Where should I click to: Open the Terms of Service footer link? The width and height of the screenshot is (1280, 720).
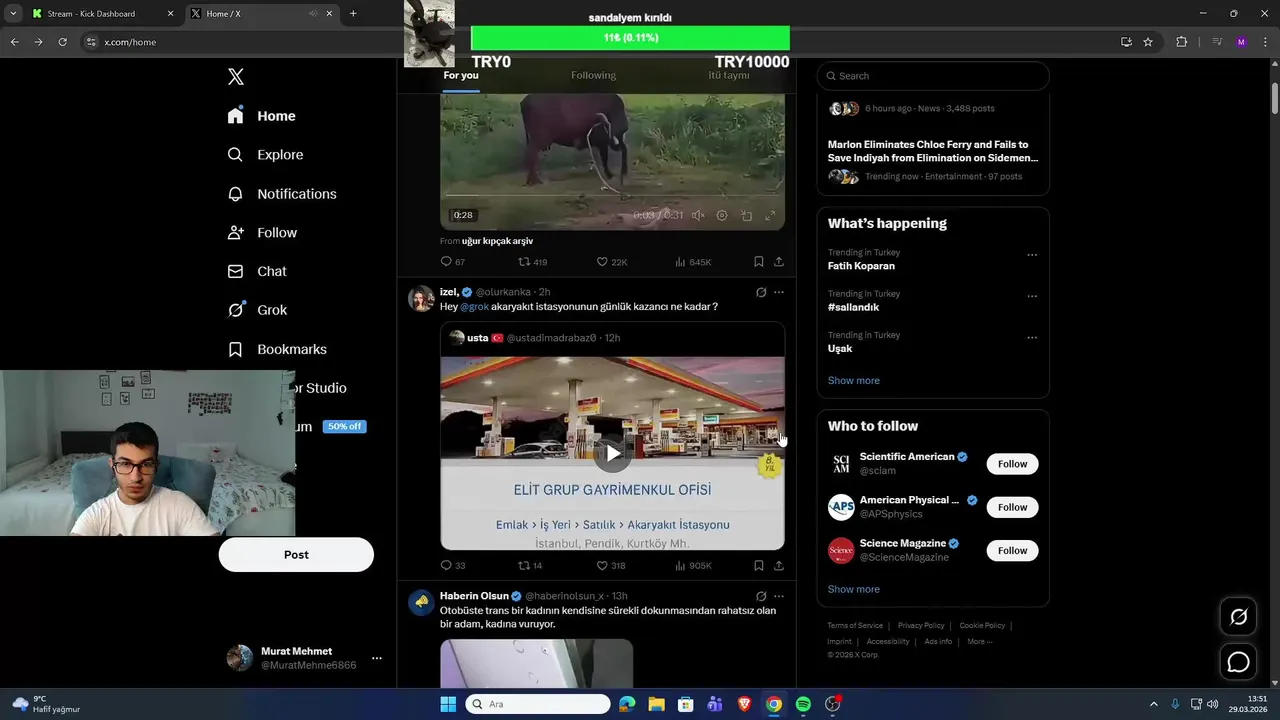[855, 626]
